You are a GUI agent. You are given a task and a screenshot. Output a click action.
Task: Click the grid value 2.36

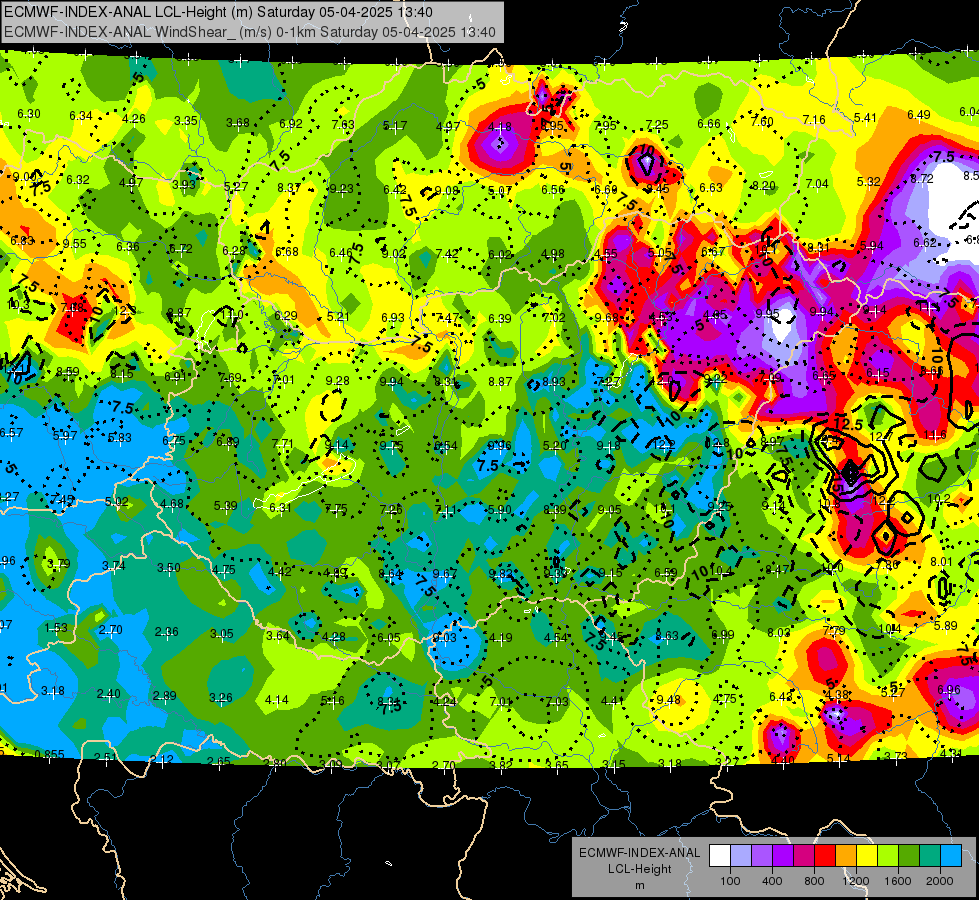(167, 632)
